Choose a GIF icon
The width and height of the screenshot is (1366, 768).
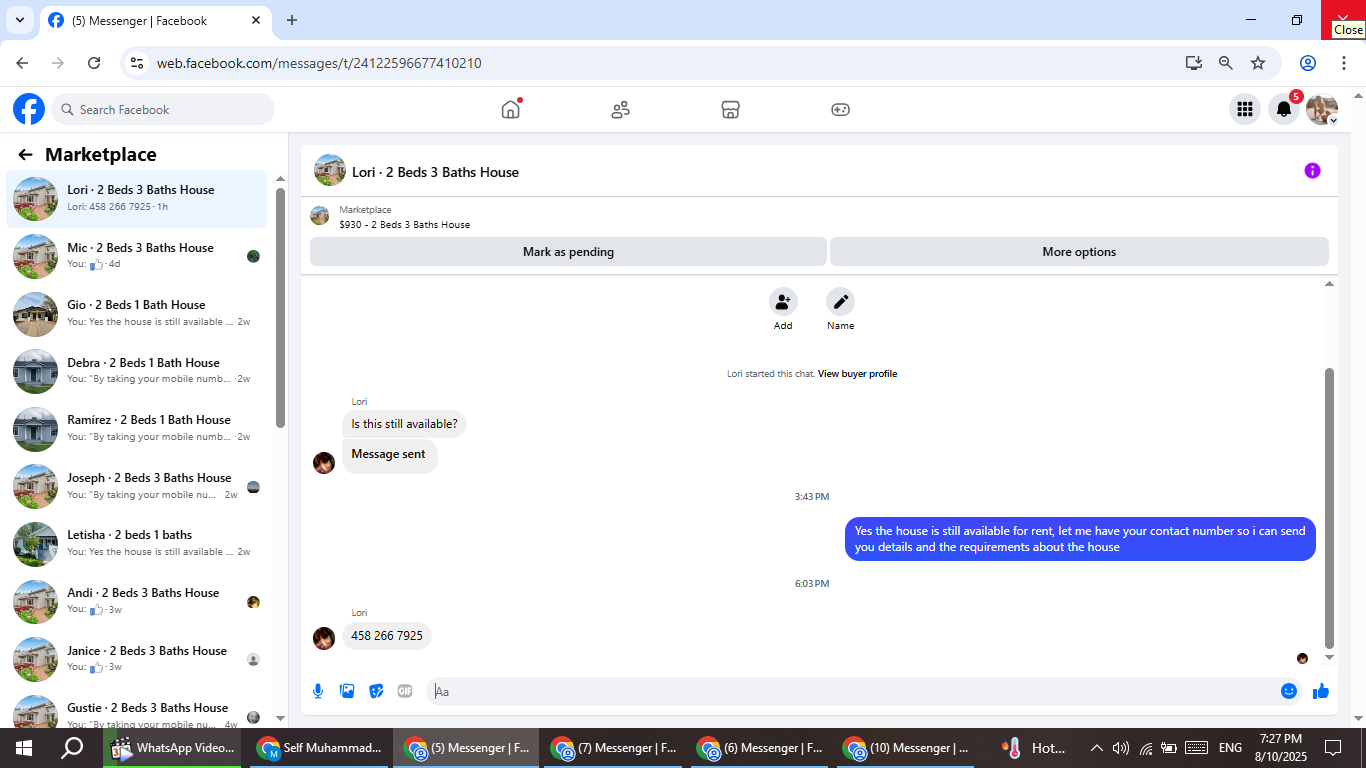point(405,691)
